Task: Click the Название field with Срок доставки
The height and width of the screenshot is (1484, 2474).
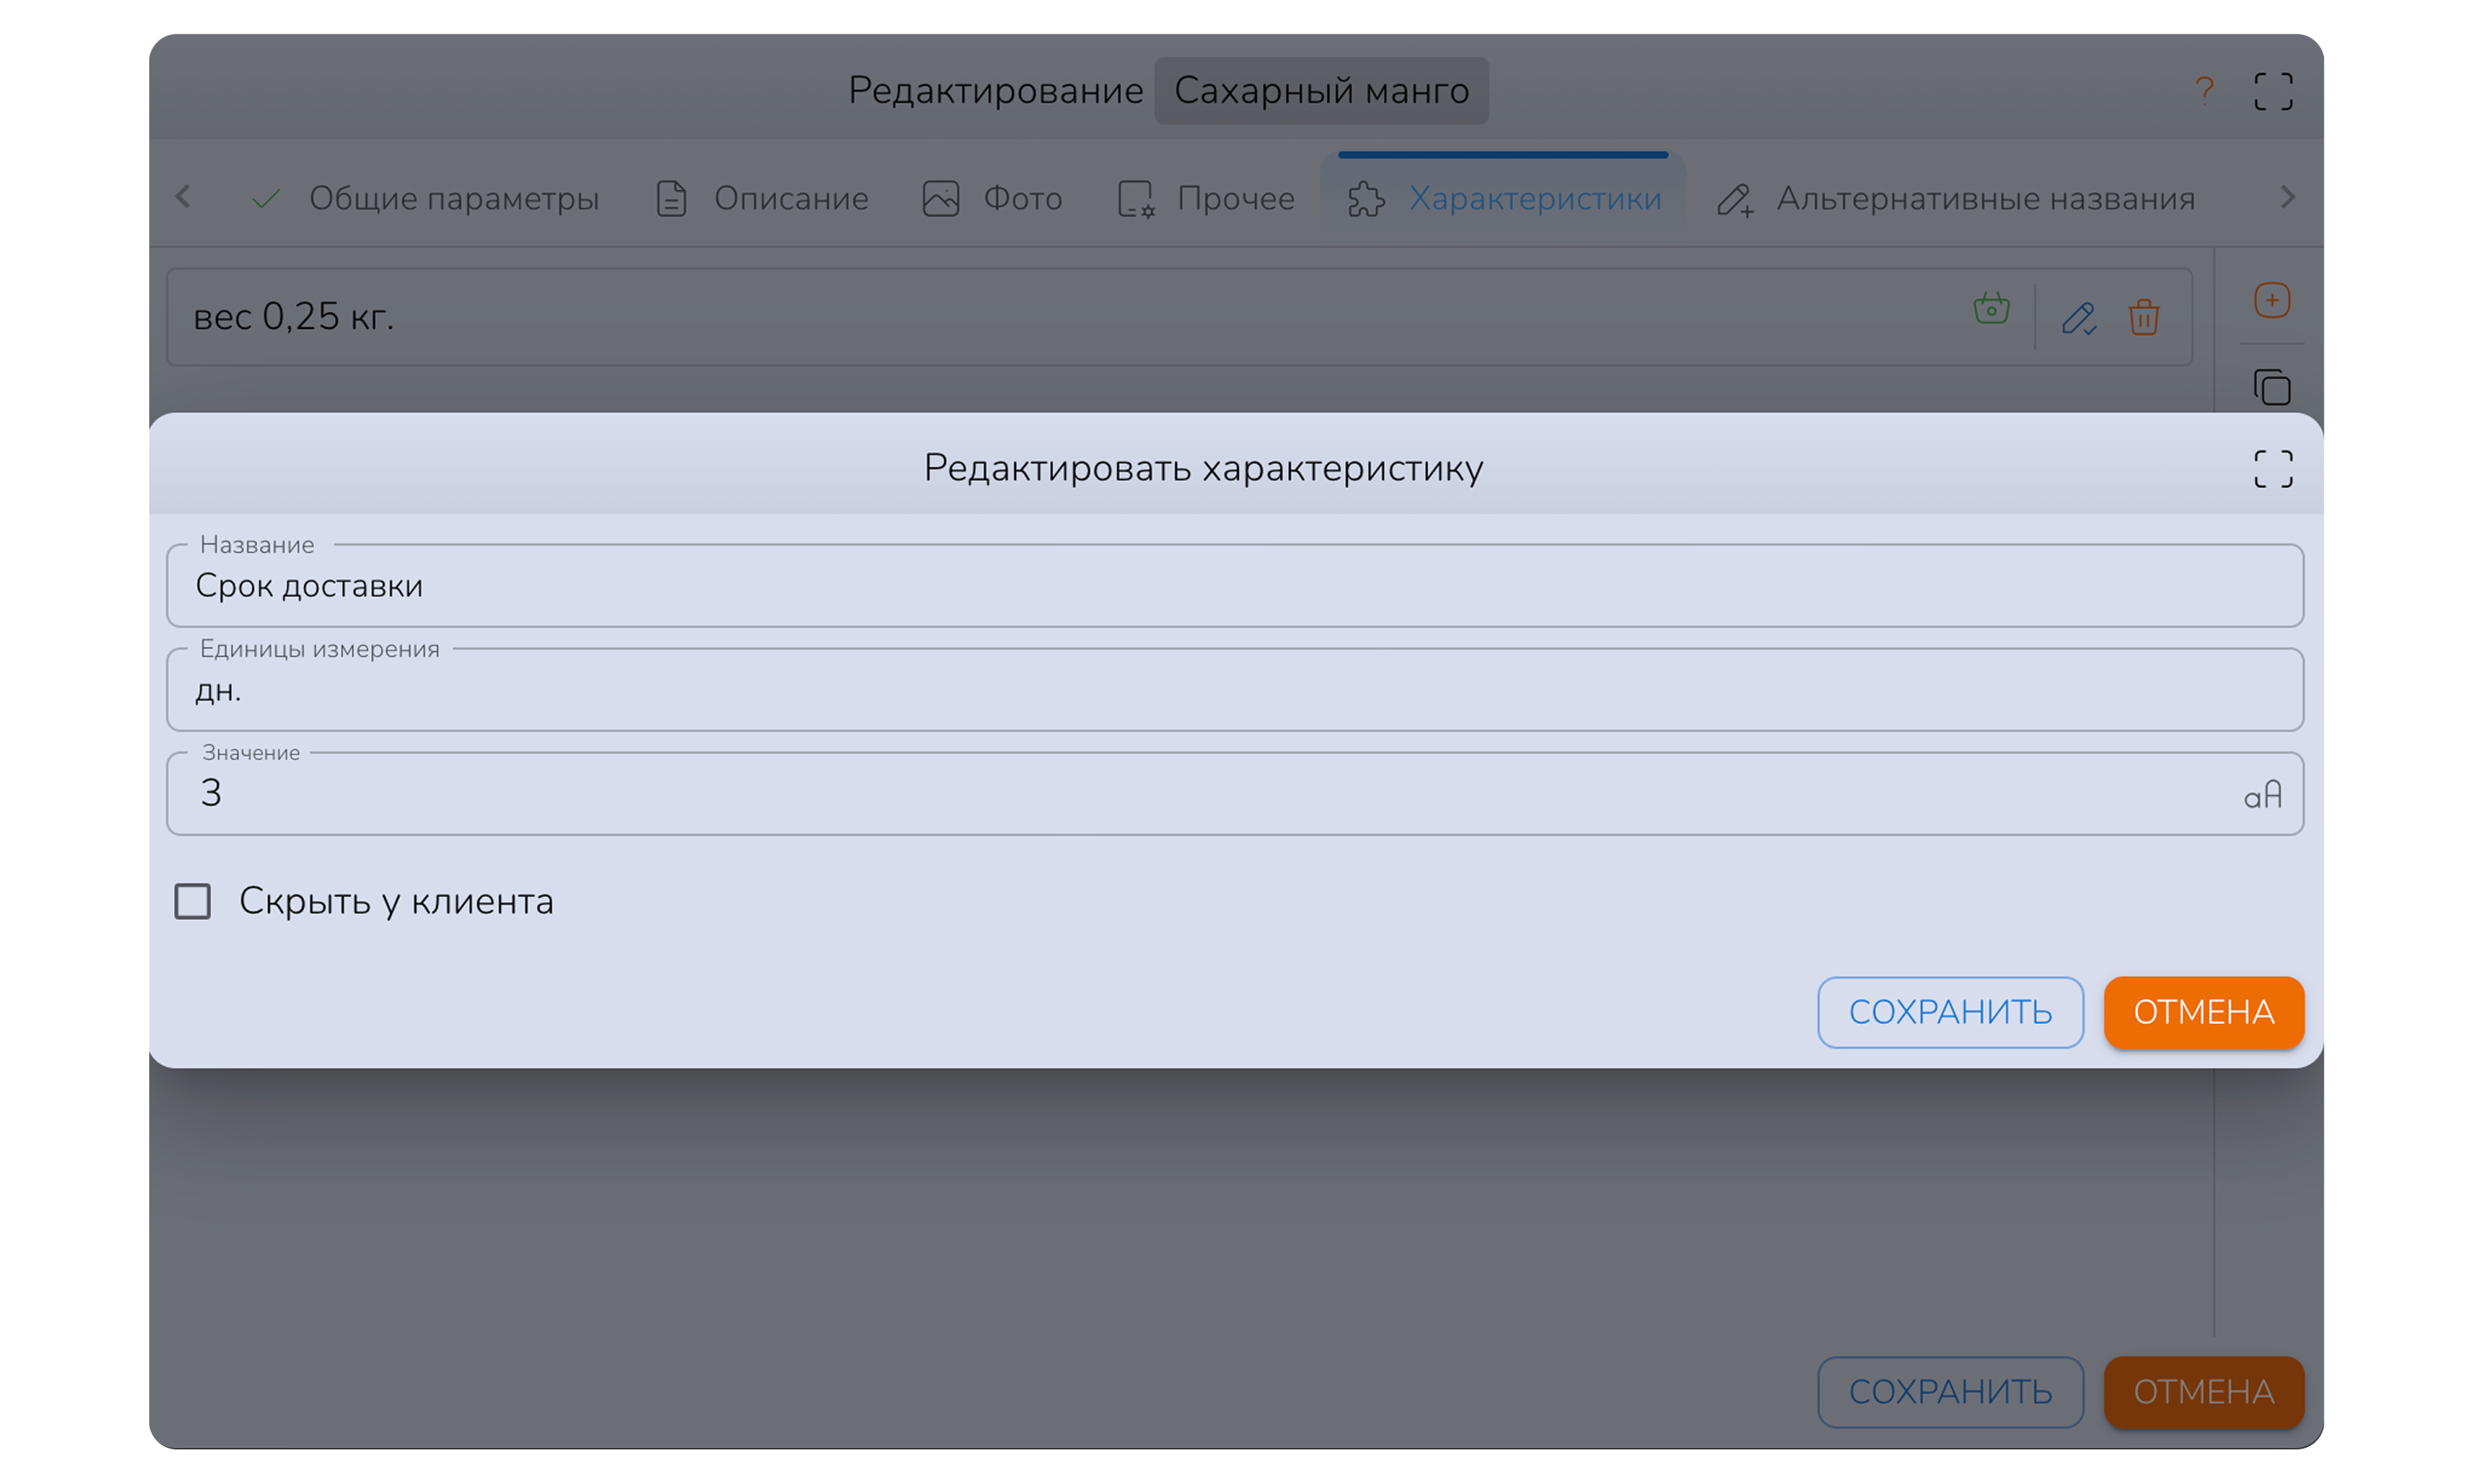Action: click(1235, 585)
